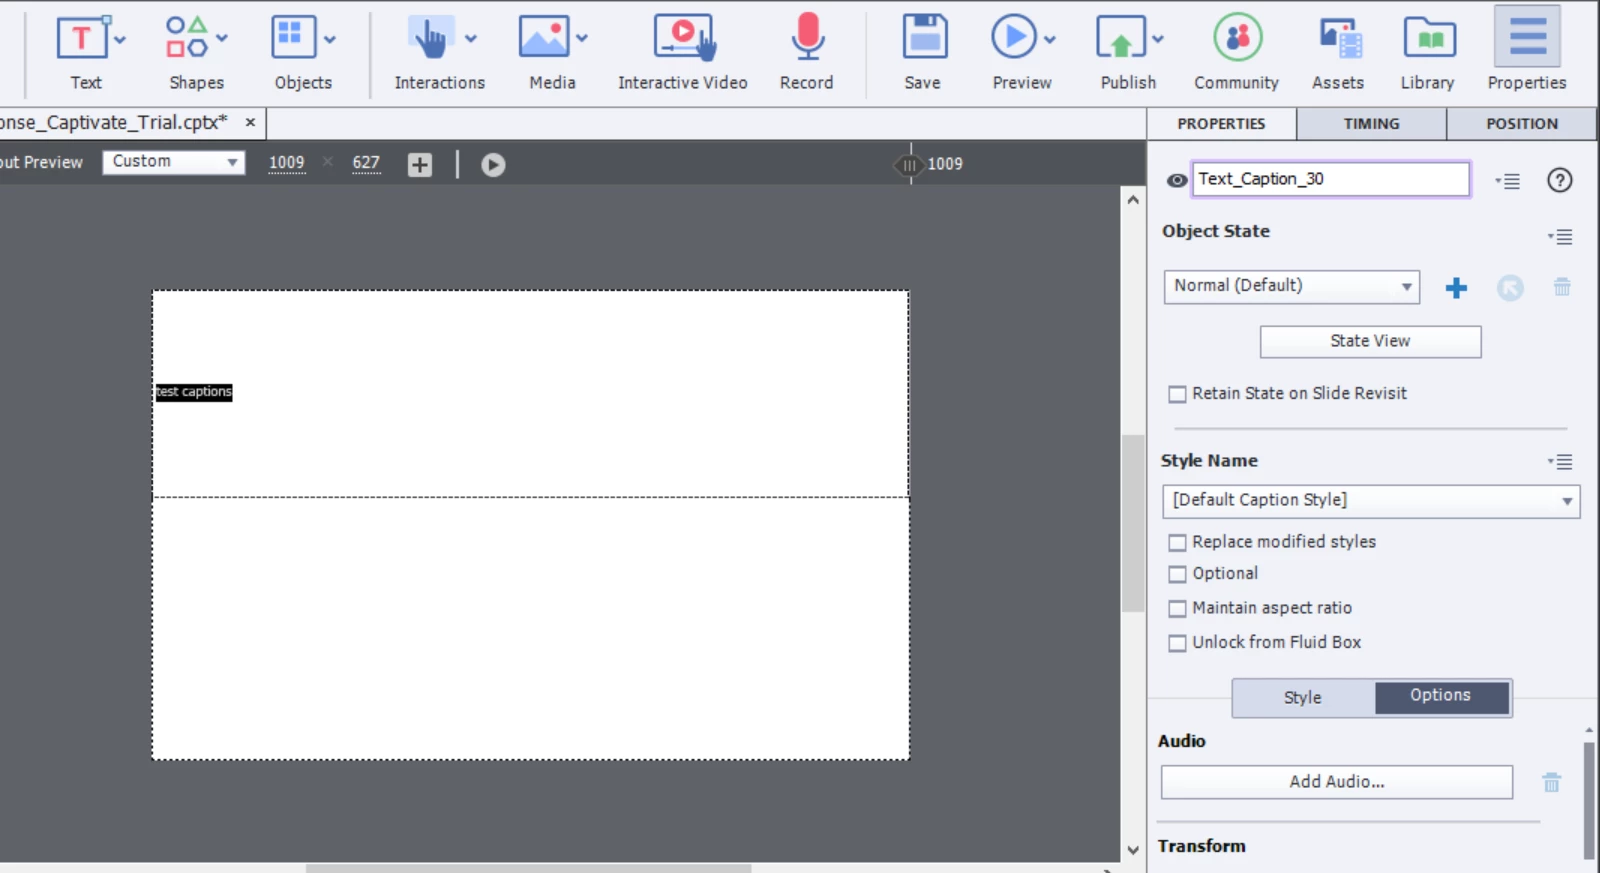
Task: Click the stage vertical scrollbar thumb
Action: (x=1132, y=523)
